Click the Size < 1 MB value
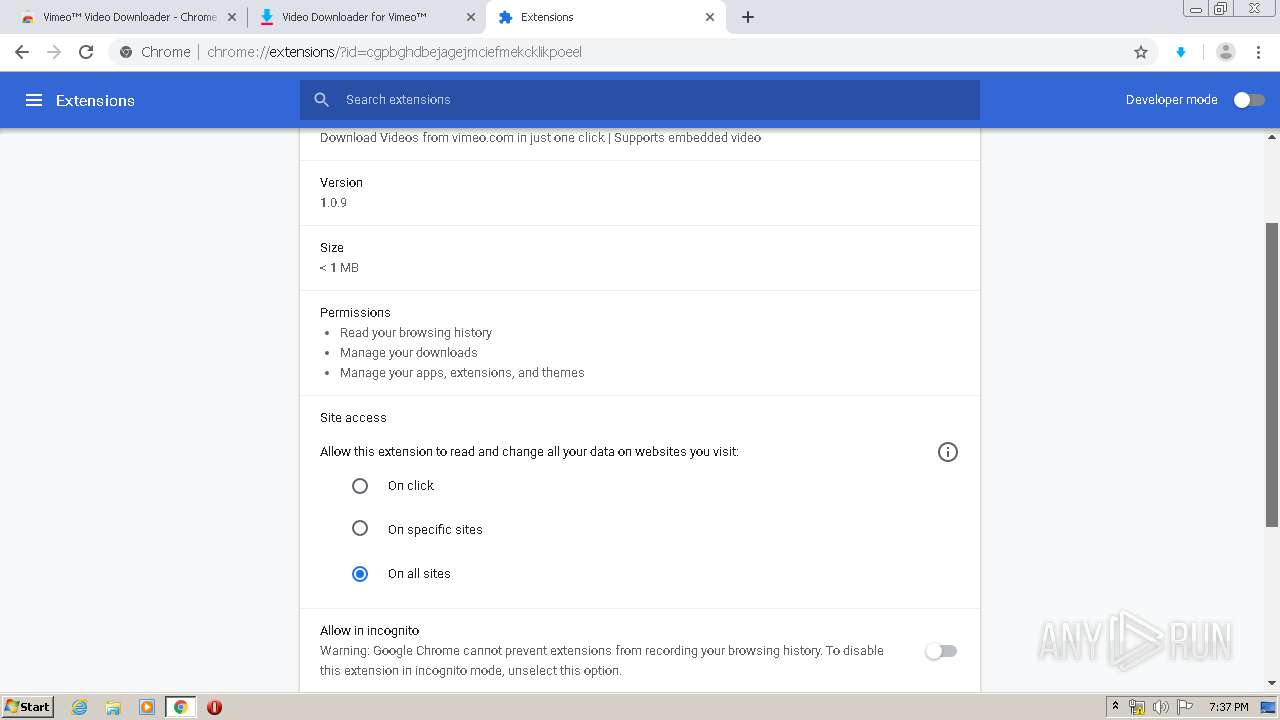Viewport: 1280px width, 720px height. point(339,268)
